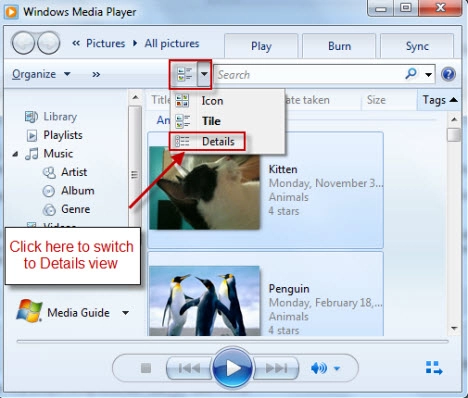This screenshot has height=398, width=468.
Task: Select the Penguin title text
Action: point(289,289)
